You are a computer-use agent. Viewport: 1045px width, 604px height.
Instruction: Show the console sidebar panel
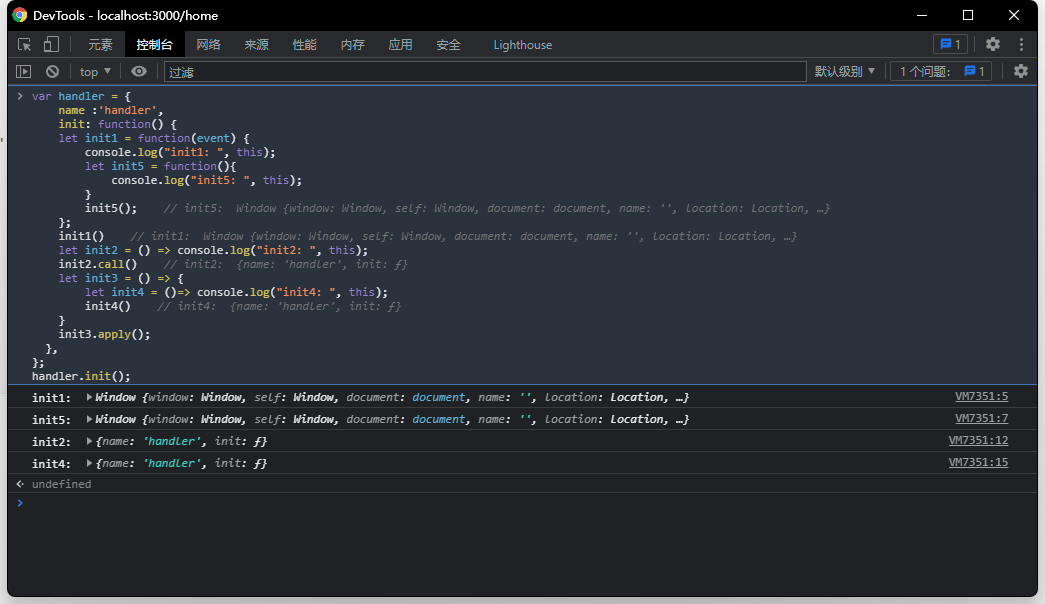24,72
